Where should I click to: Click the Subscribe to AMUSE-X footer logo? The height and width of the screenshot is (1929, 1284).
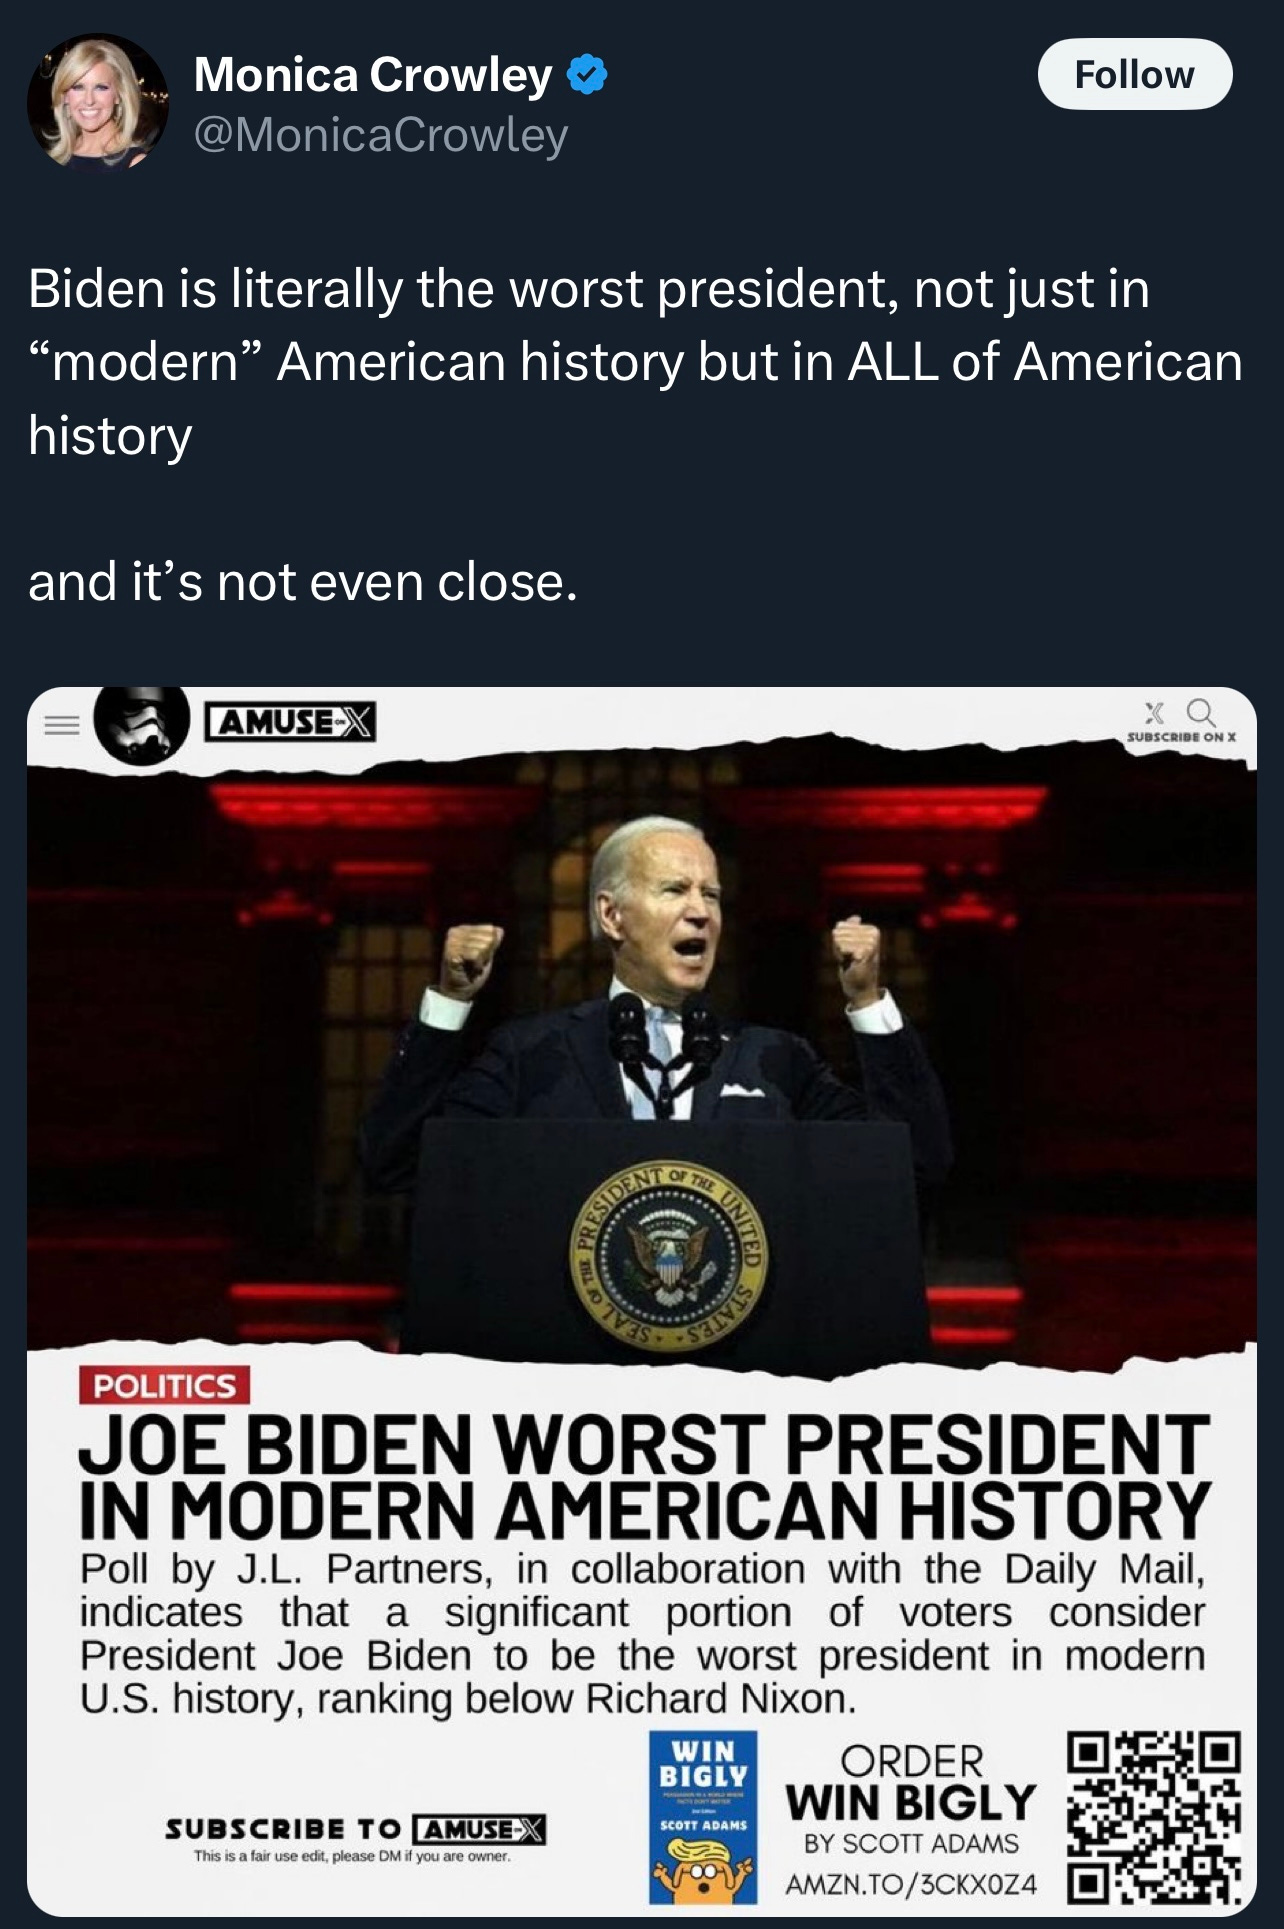(355, 1830)
